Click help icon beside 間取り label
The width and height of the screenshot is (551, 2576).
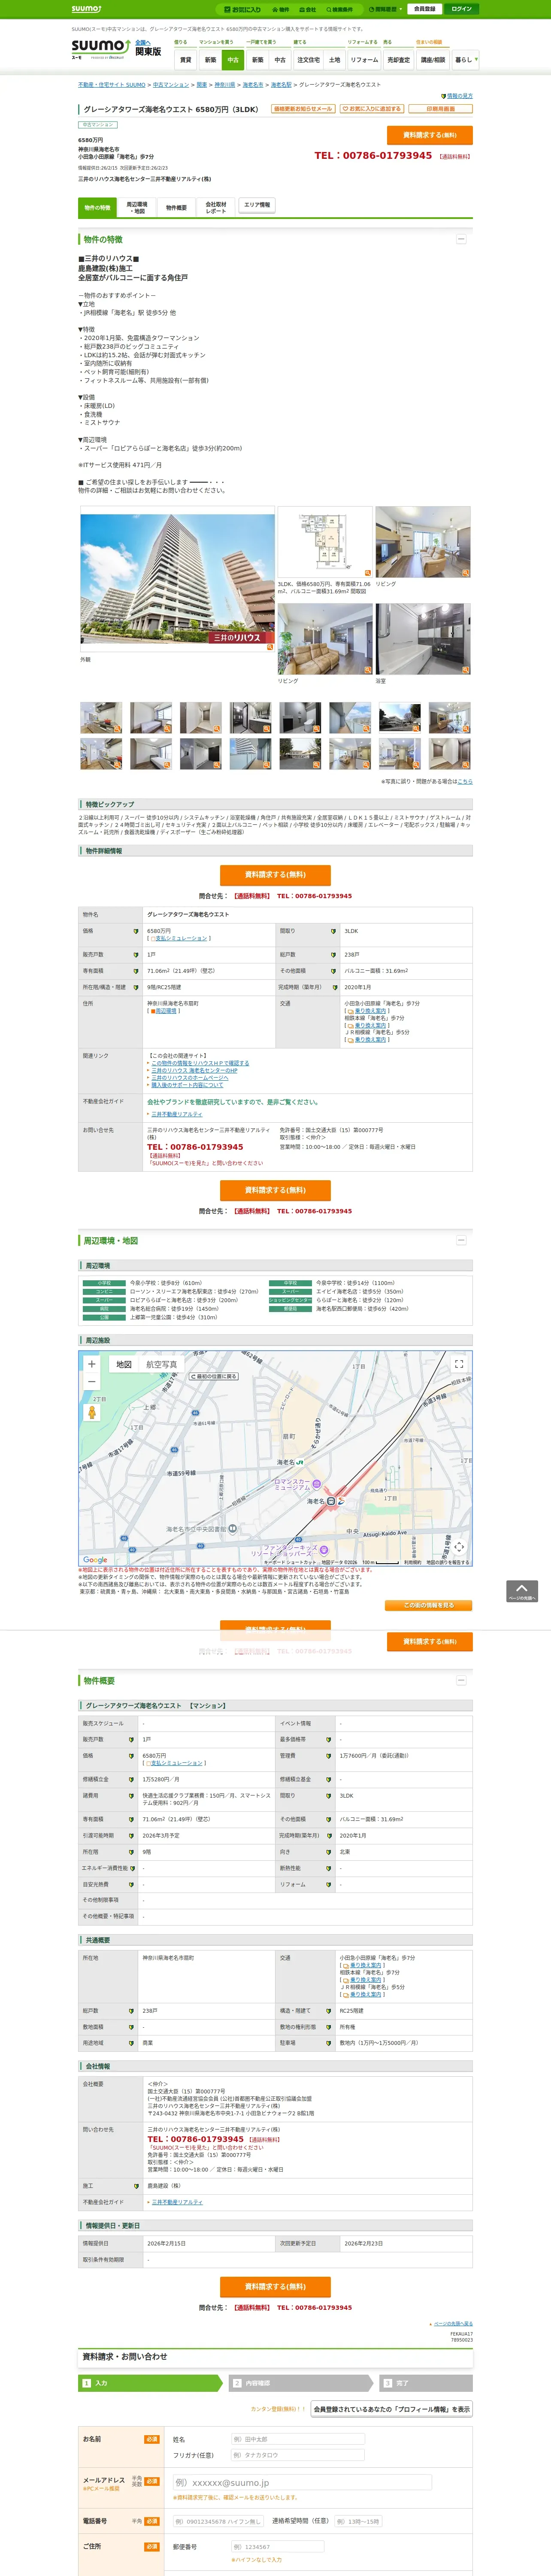point(333,931)
